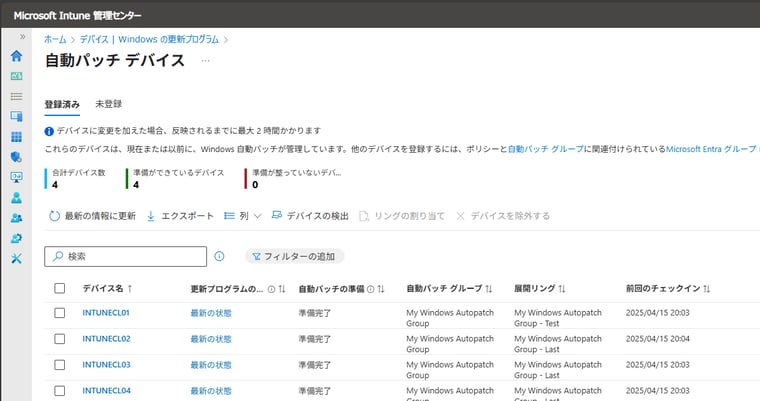This screenshot has width=760, height=401.
Task: Click Microsoft Intune 管理センター title
Action: click(78, 16)
